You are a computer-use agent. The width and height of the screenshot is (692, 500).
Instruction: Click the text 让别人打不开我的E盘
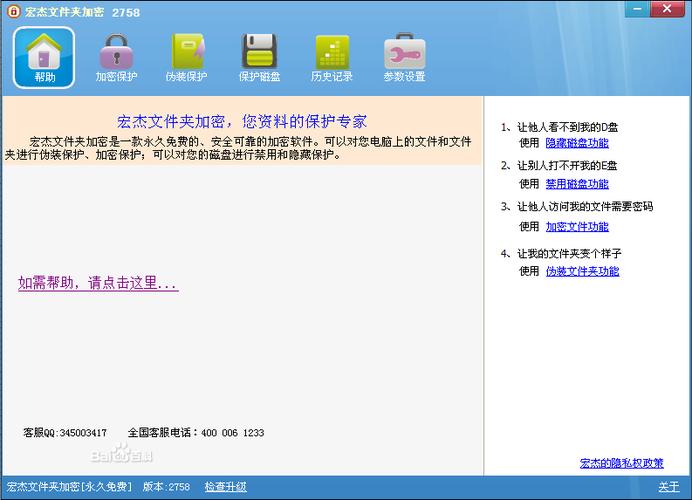tap(567, 165)
